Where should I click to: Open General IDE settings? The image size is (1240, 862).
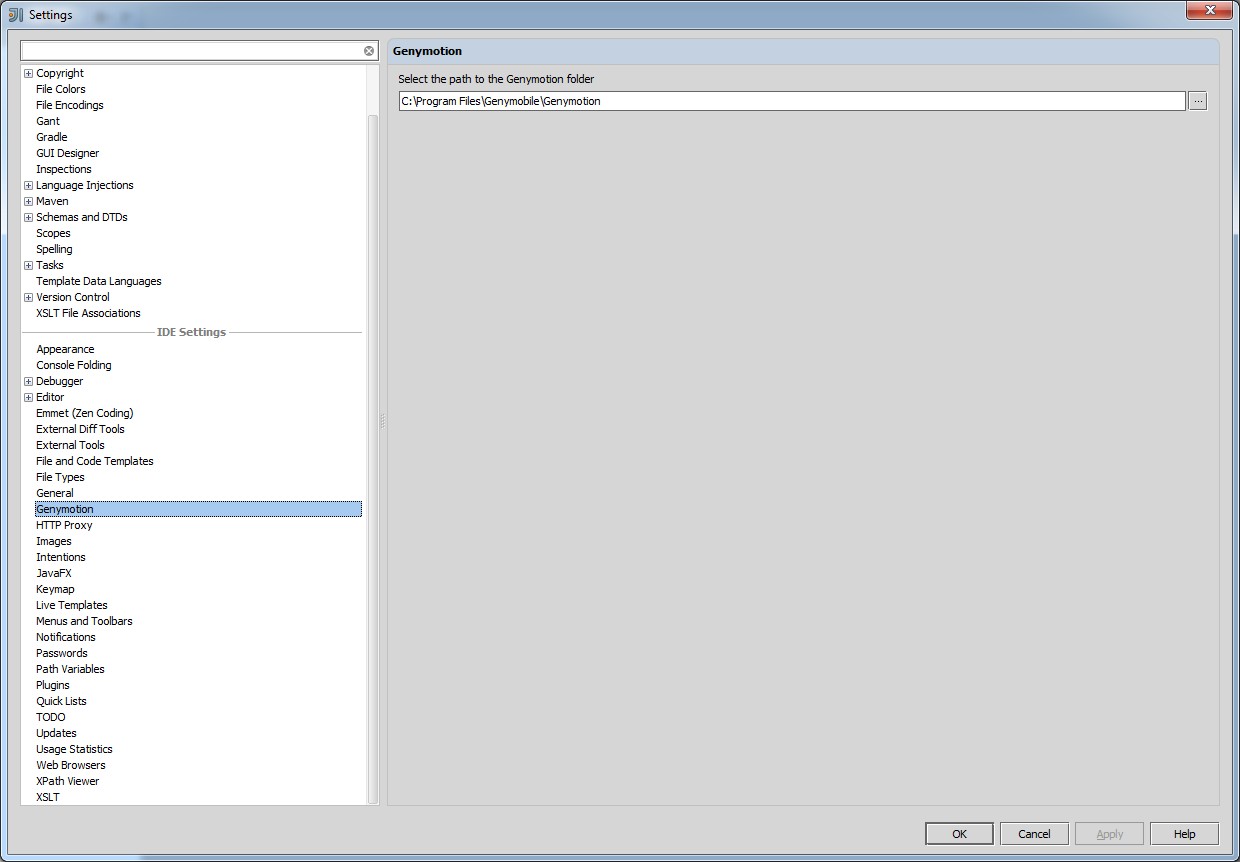click(x=55, y=493)
